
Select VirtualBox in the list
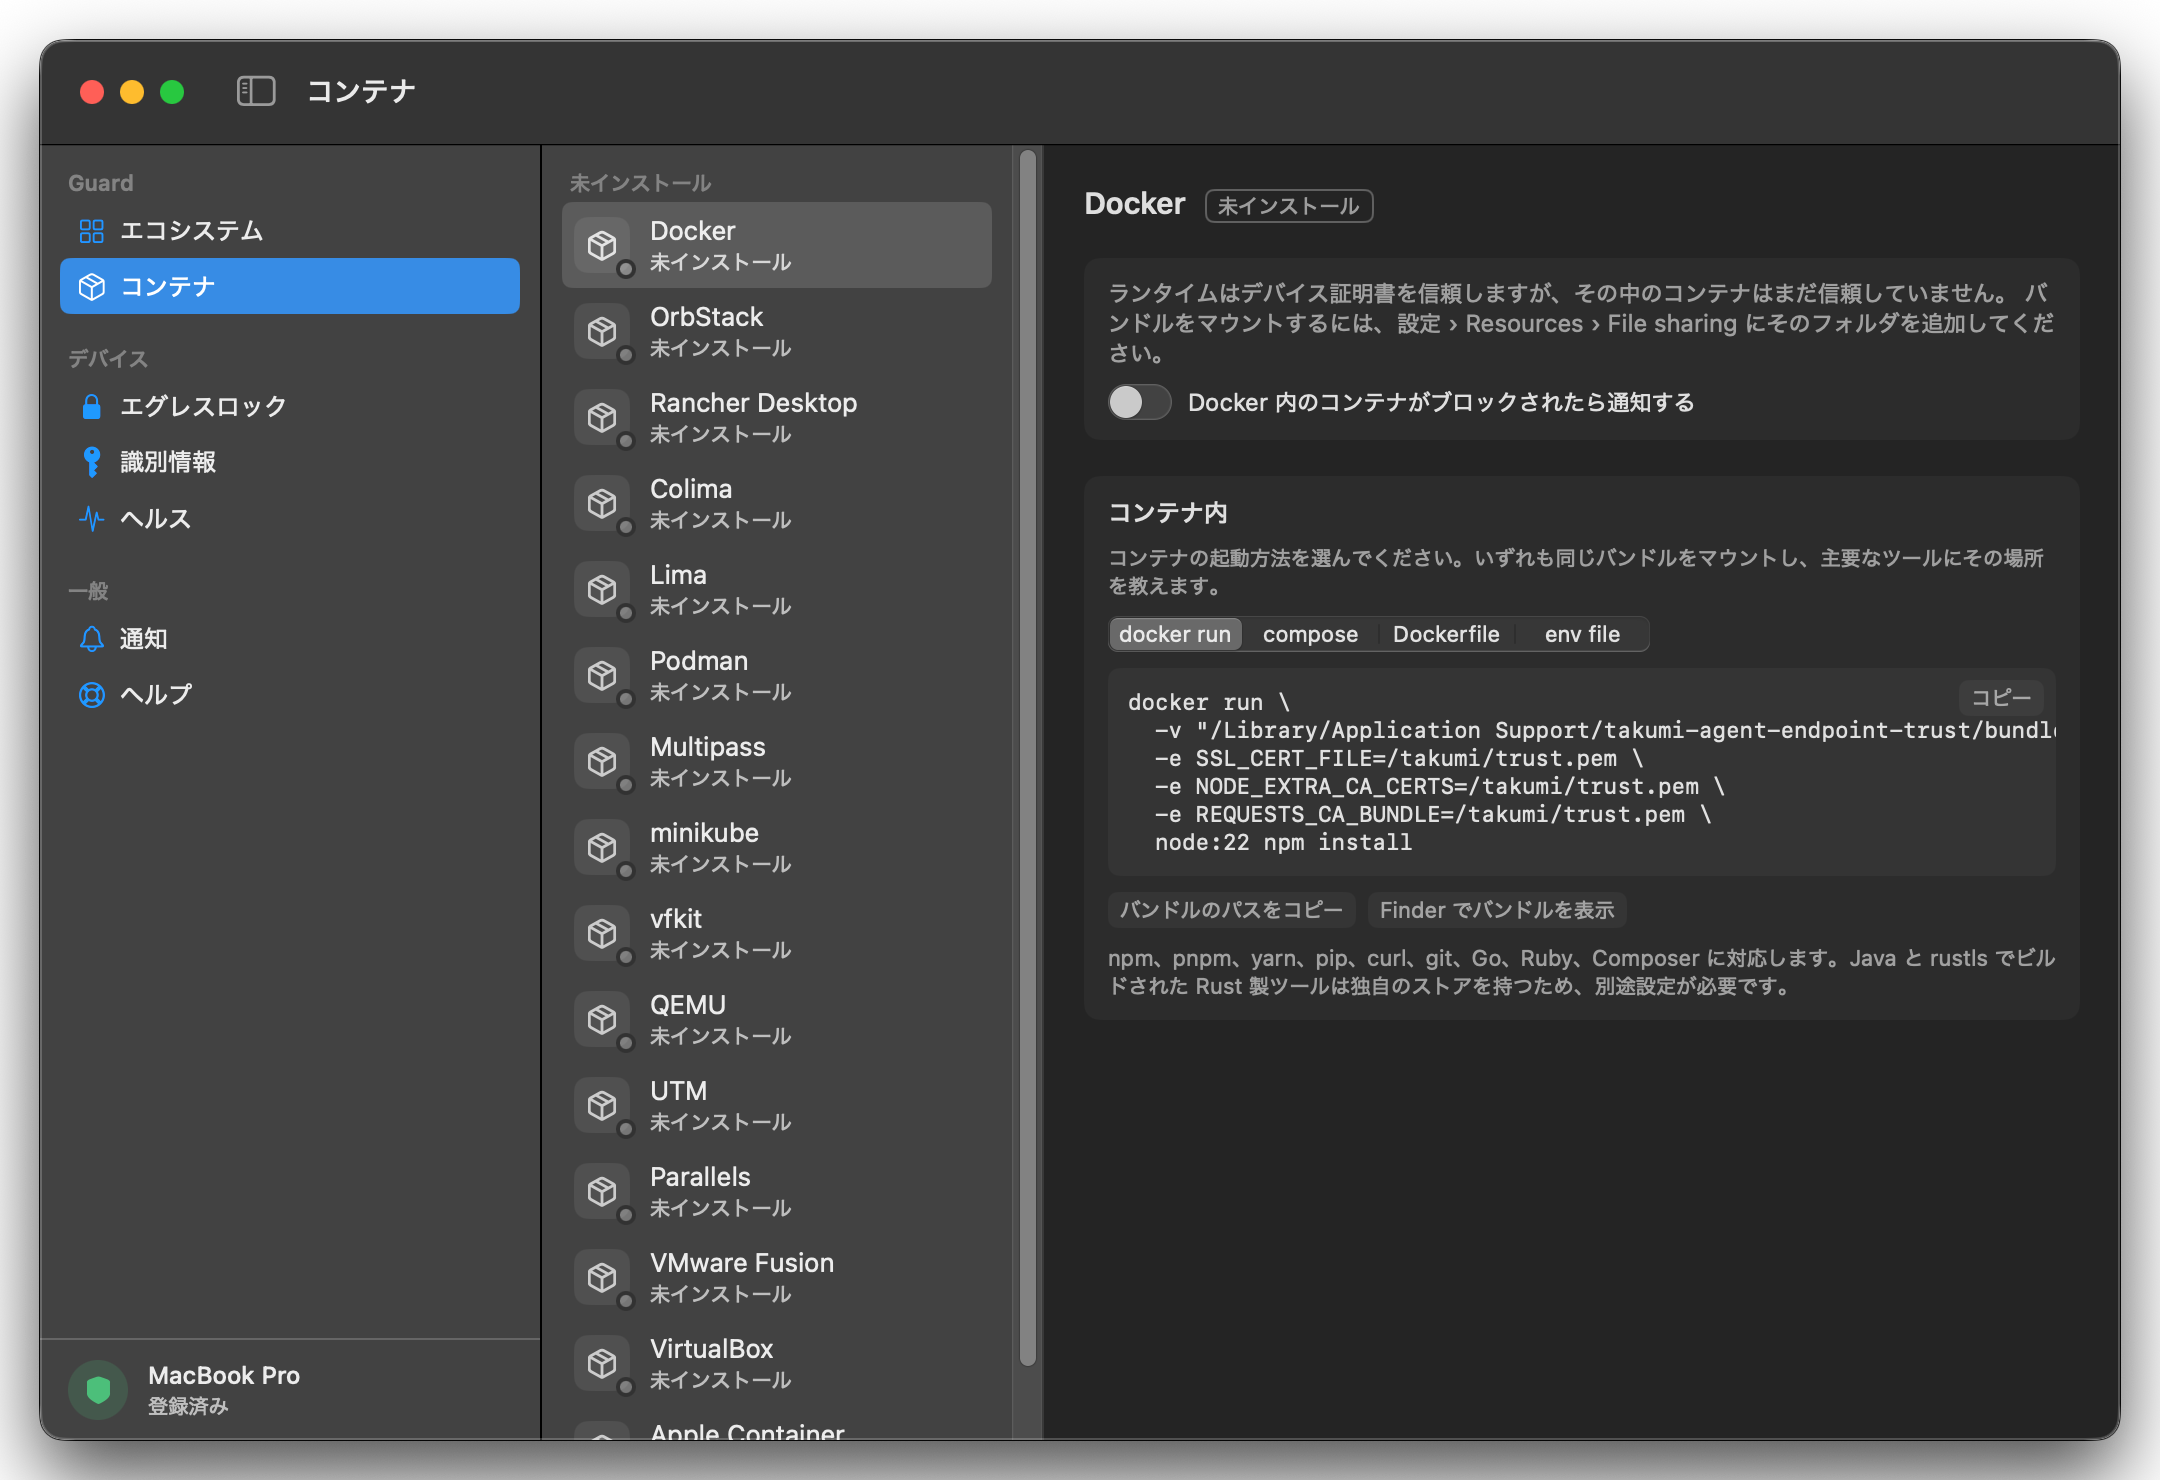(777, 1363)
